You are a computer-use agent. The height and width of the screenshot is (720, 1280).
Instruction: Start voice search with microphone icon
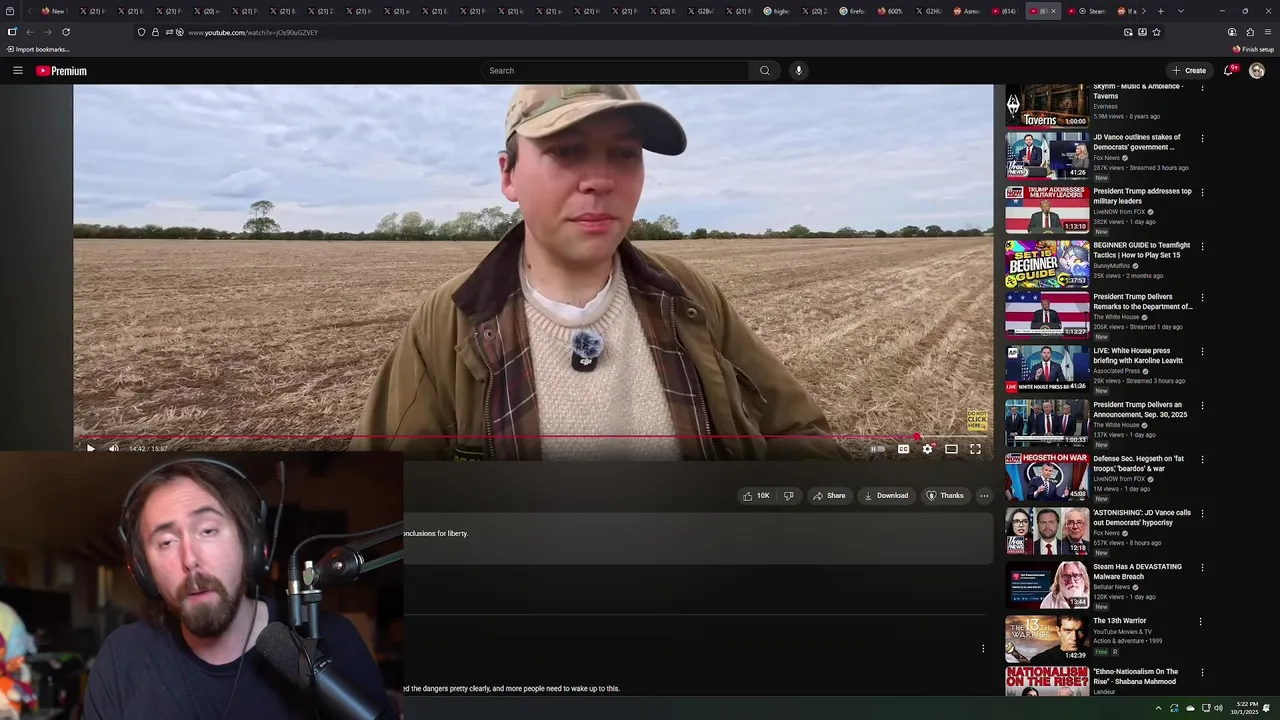click(x=798, y=70)
